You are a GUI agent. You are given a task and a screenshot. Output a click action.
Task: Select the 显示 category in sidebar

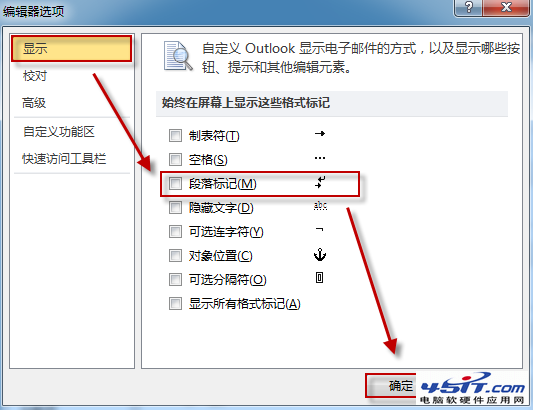[x=71, y=49]
